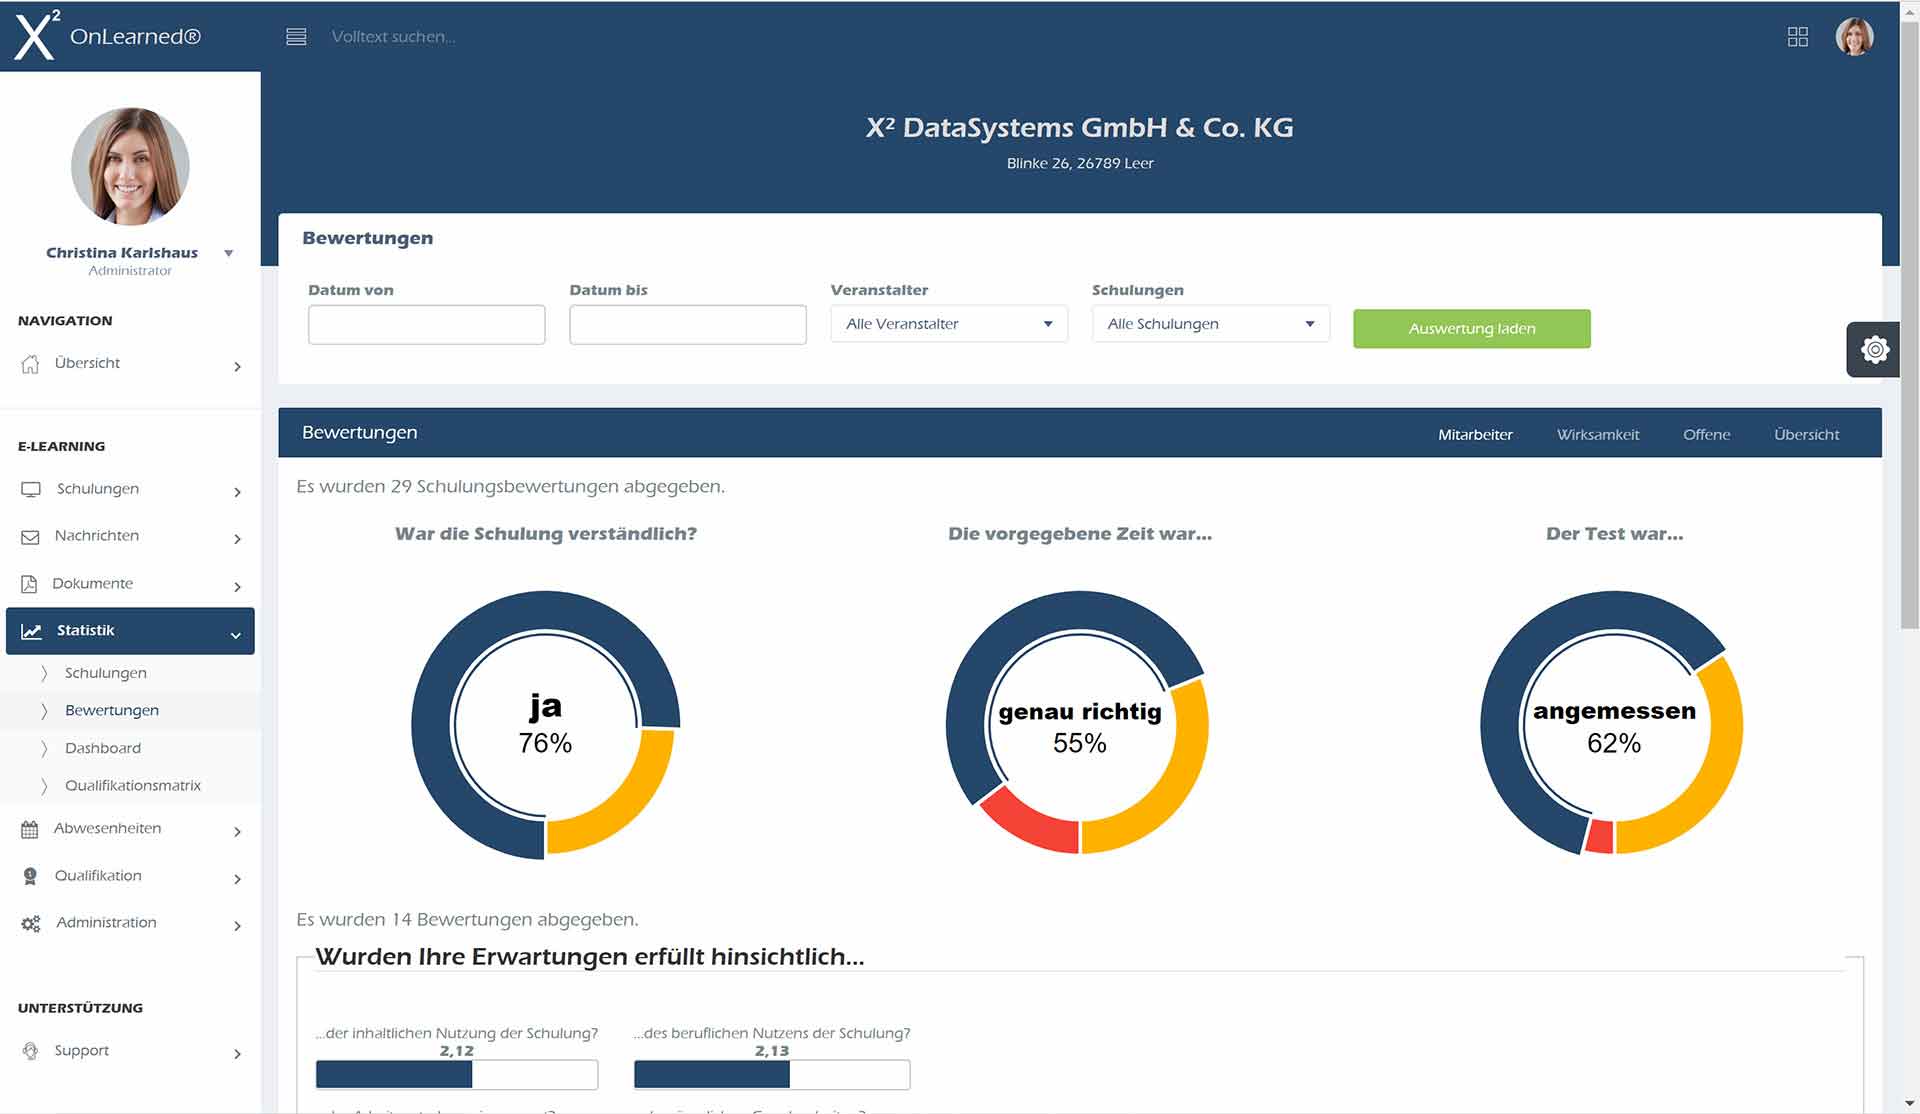Click the Qualifikation badge icon

click(x=30, y=876)
